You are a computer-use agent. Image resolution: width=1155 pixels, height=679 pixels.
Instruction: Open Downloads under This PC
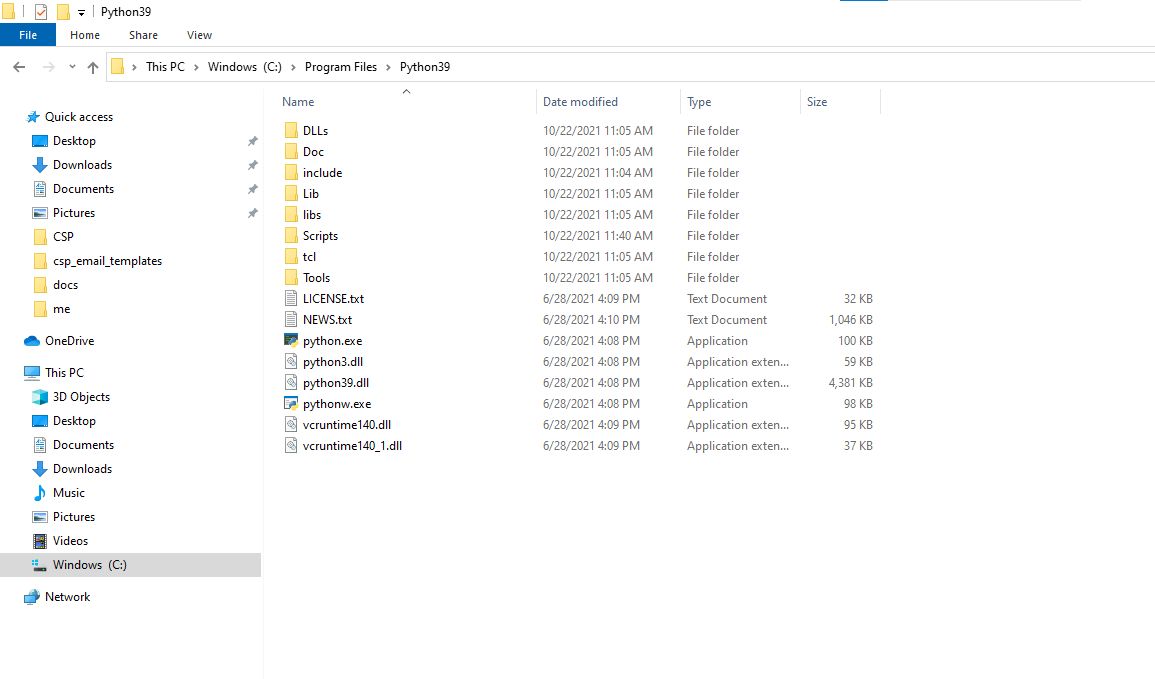pos(82,469)
